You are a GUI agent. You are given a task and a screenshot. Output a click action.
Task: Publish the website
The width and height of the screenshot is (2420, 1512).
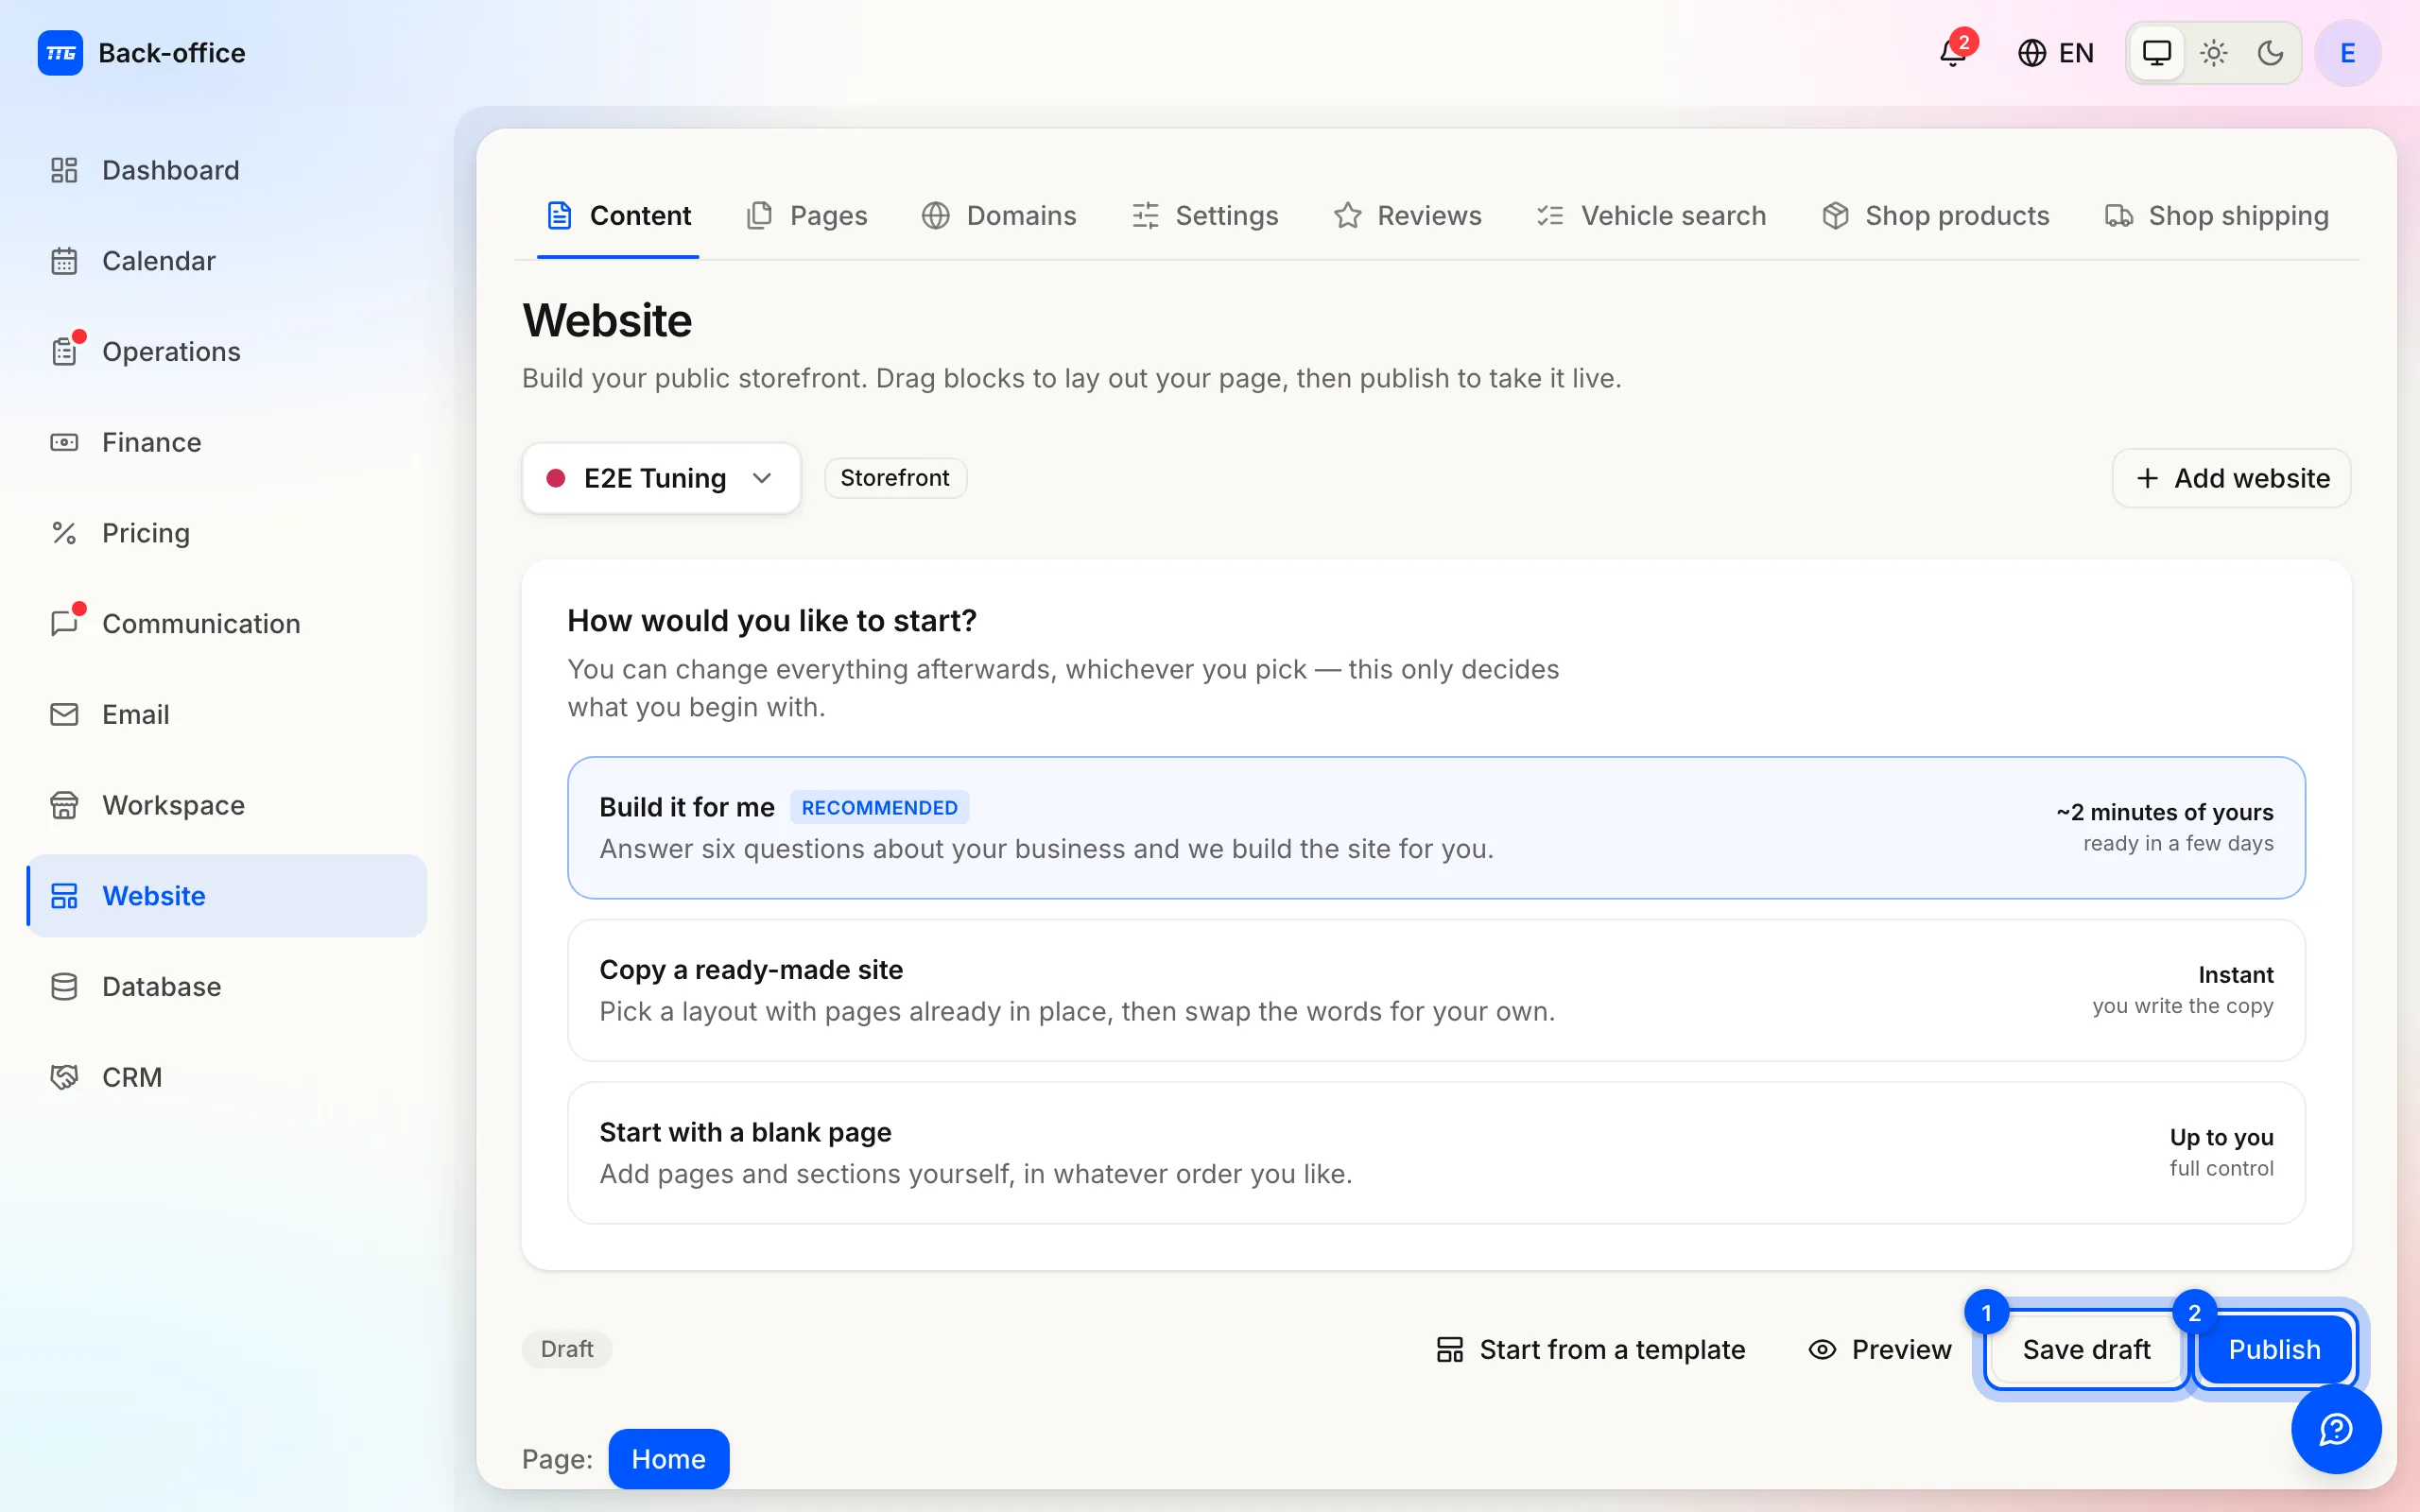pos(2274,1350)
